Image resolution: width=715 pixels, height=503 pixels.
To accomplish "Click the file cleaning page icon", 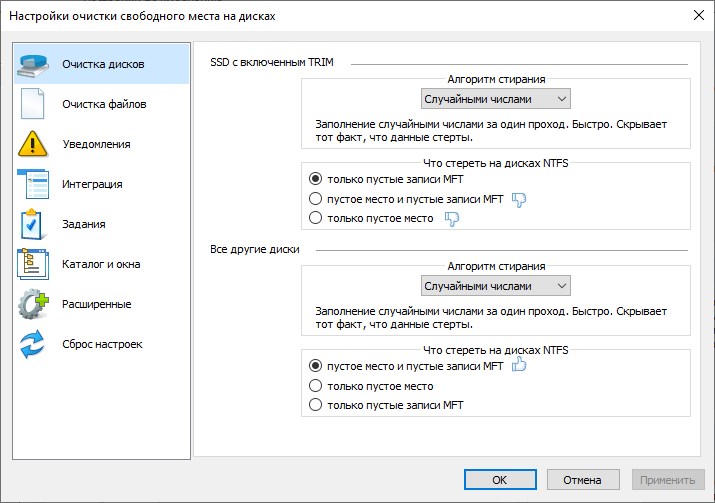I will click(x=32, y=104).
